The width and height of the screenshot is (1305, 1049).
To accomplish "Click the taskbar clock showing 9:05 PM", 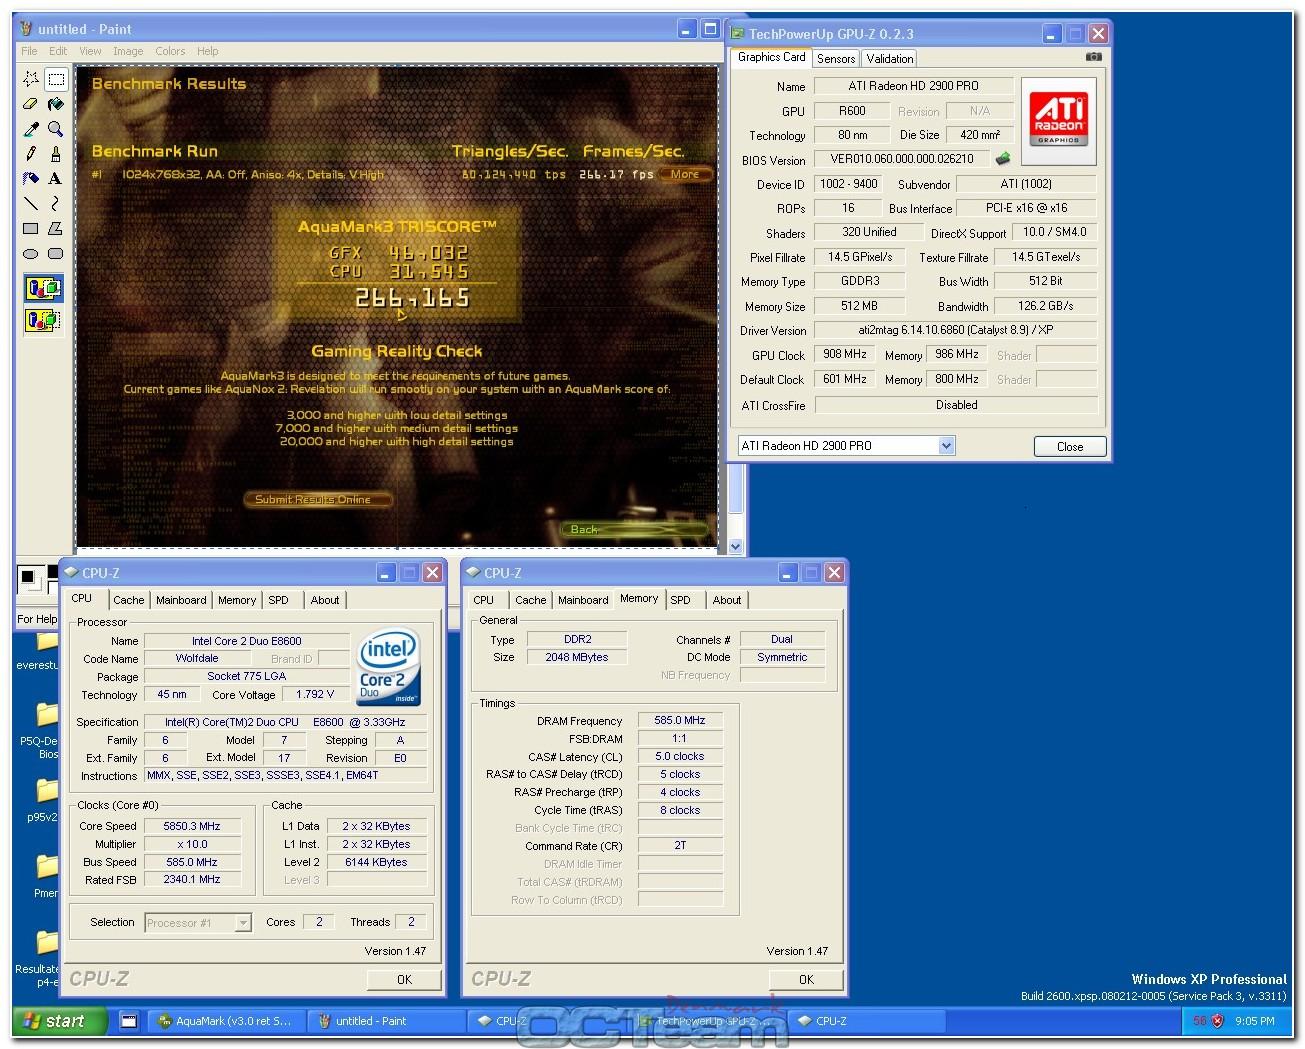I will pyautogui.click(x=1255, y=1021).
